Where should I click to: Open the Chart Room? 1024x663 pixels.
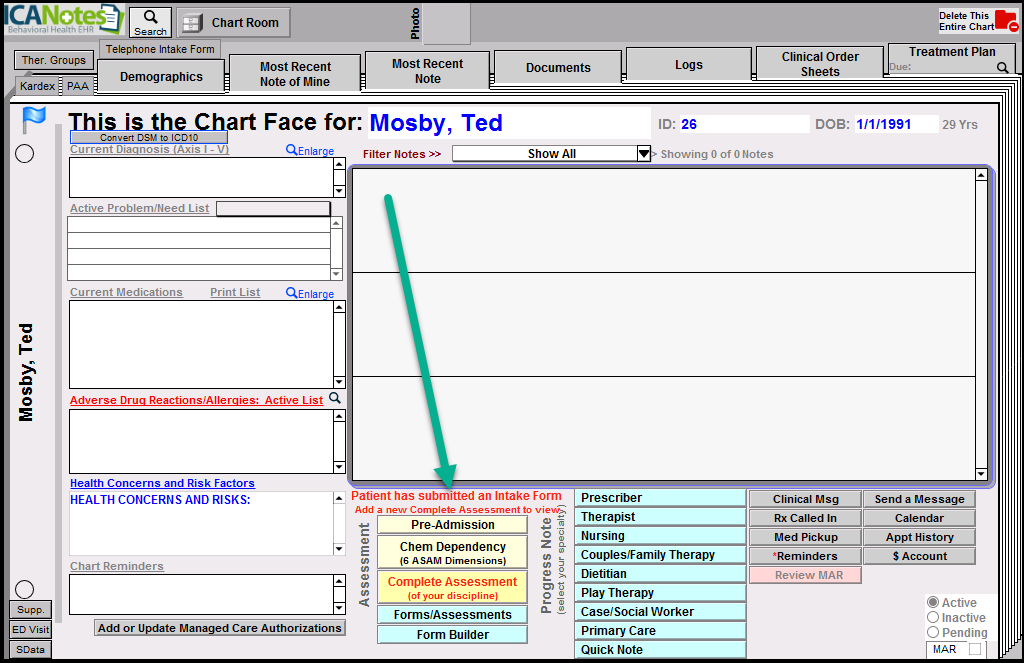click(234, 23)
